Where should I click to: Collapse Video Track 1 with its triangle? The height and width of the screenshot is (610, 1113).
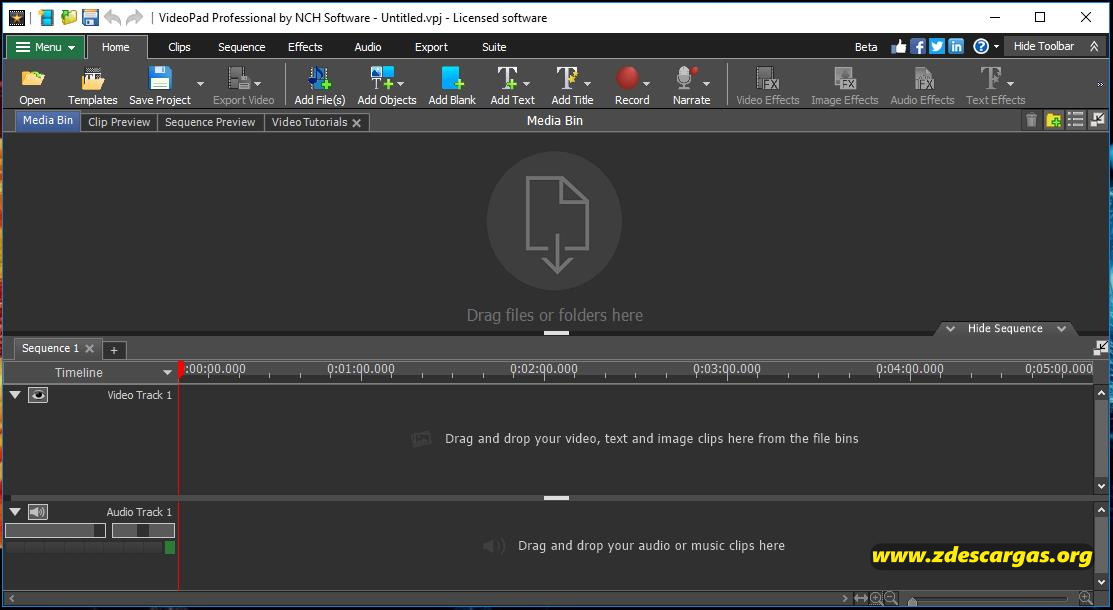click(x=15, y=395)
